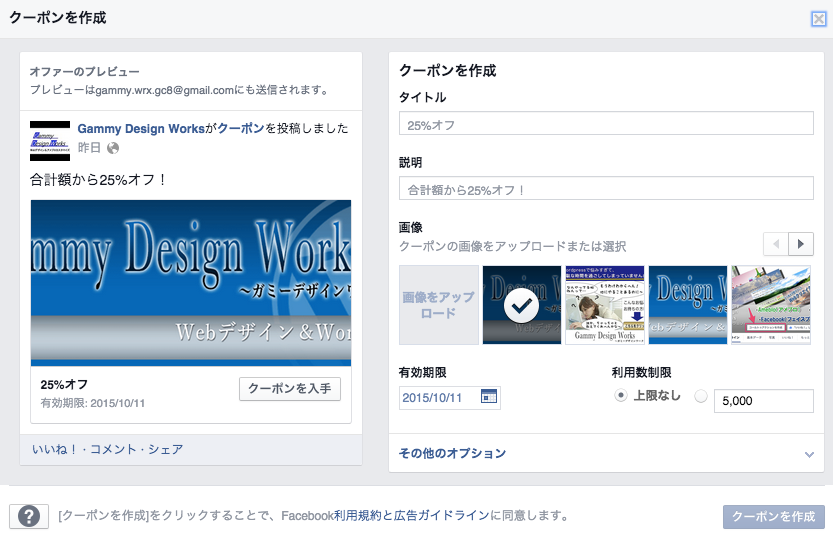Viewport: 833px width, 546px height.
Task: Open the クーポン link in post header
Action: pos(241,129)
